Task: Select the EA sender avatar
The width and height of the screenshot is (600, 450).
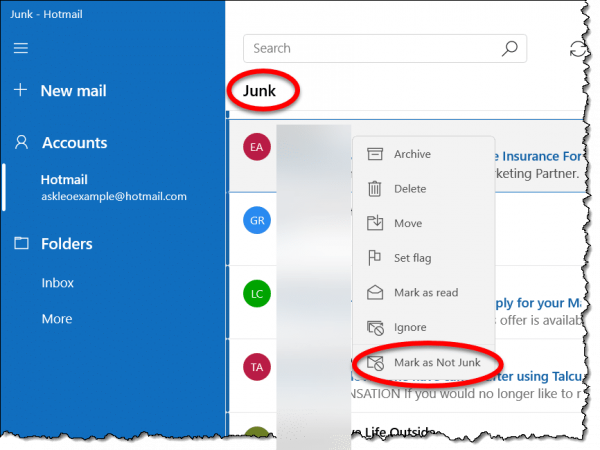Action: point(257,147)
